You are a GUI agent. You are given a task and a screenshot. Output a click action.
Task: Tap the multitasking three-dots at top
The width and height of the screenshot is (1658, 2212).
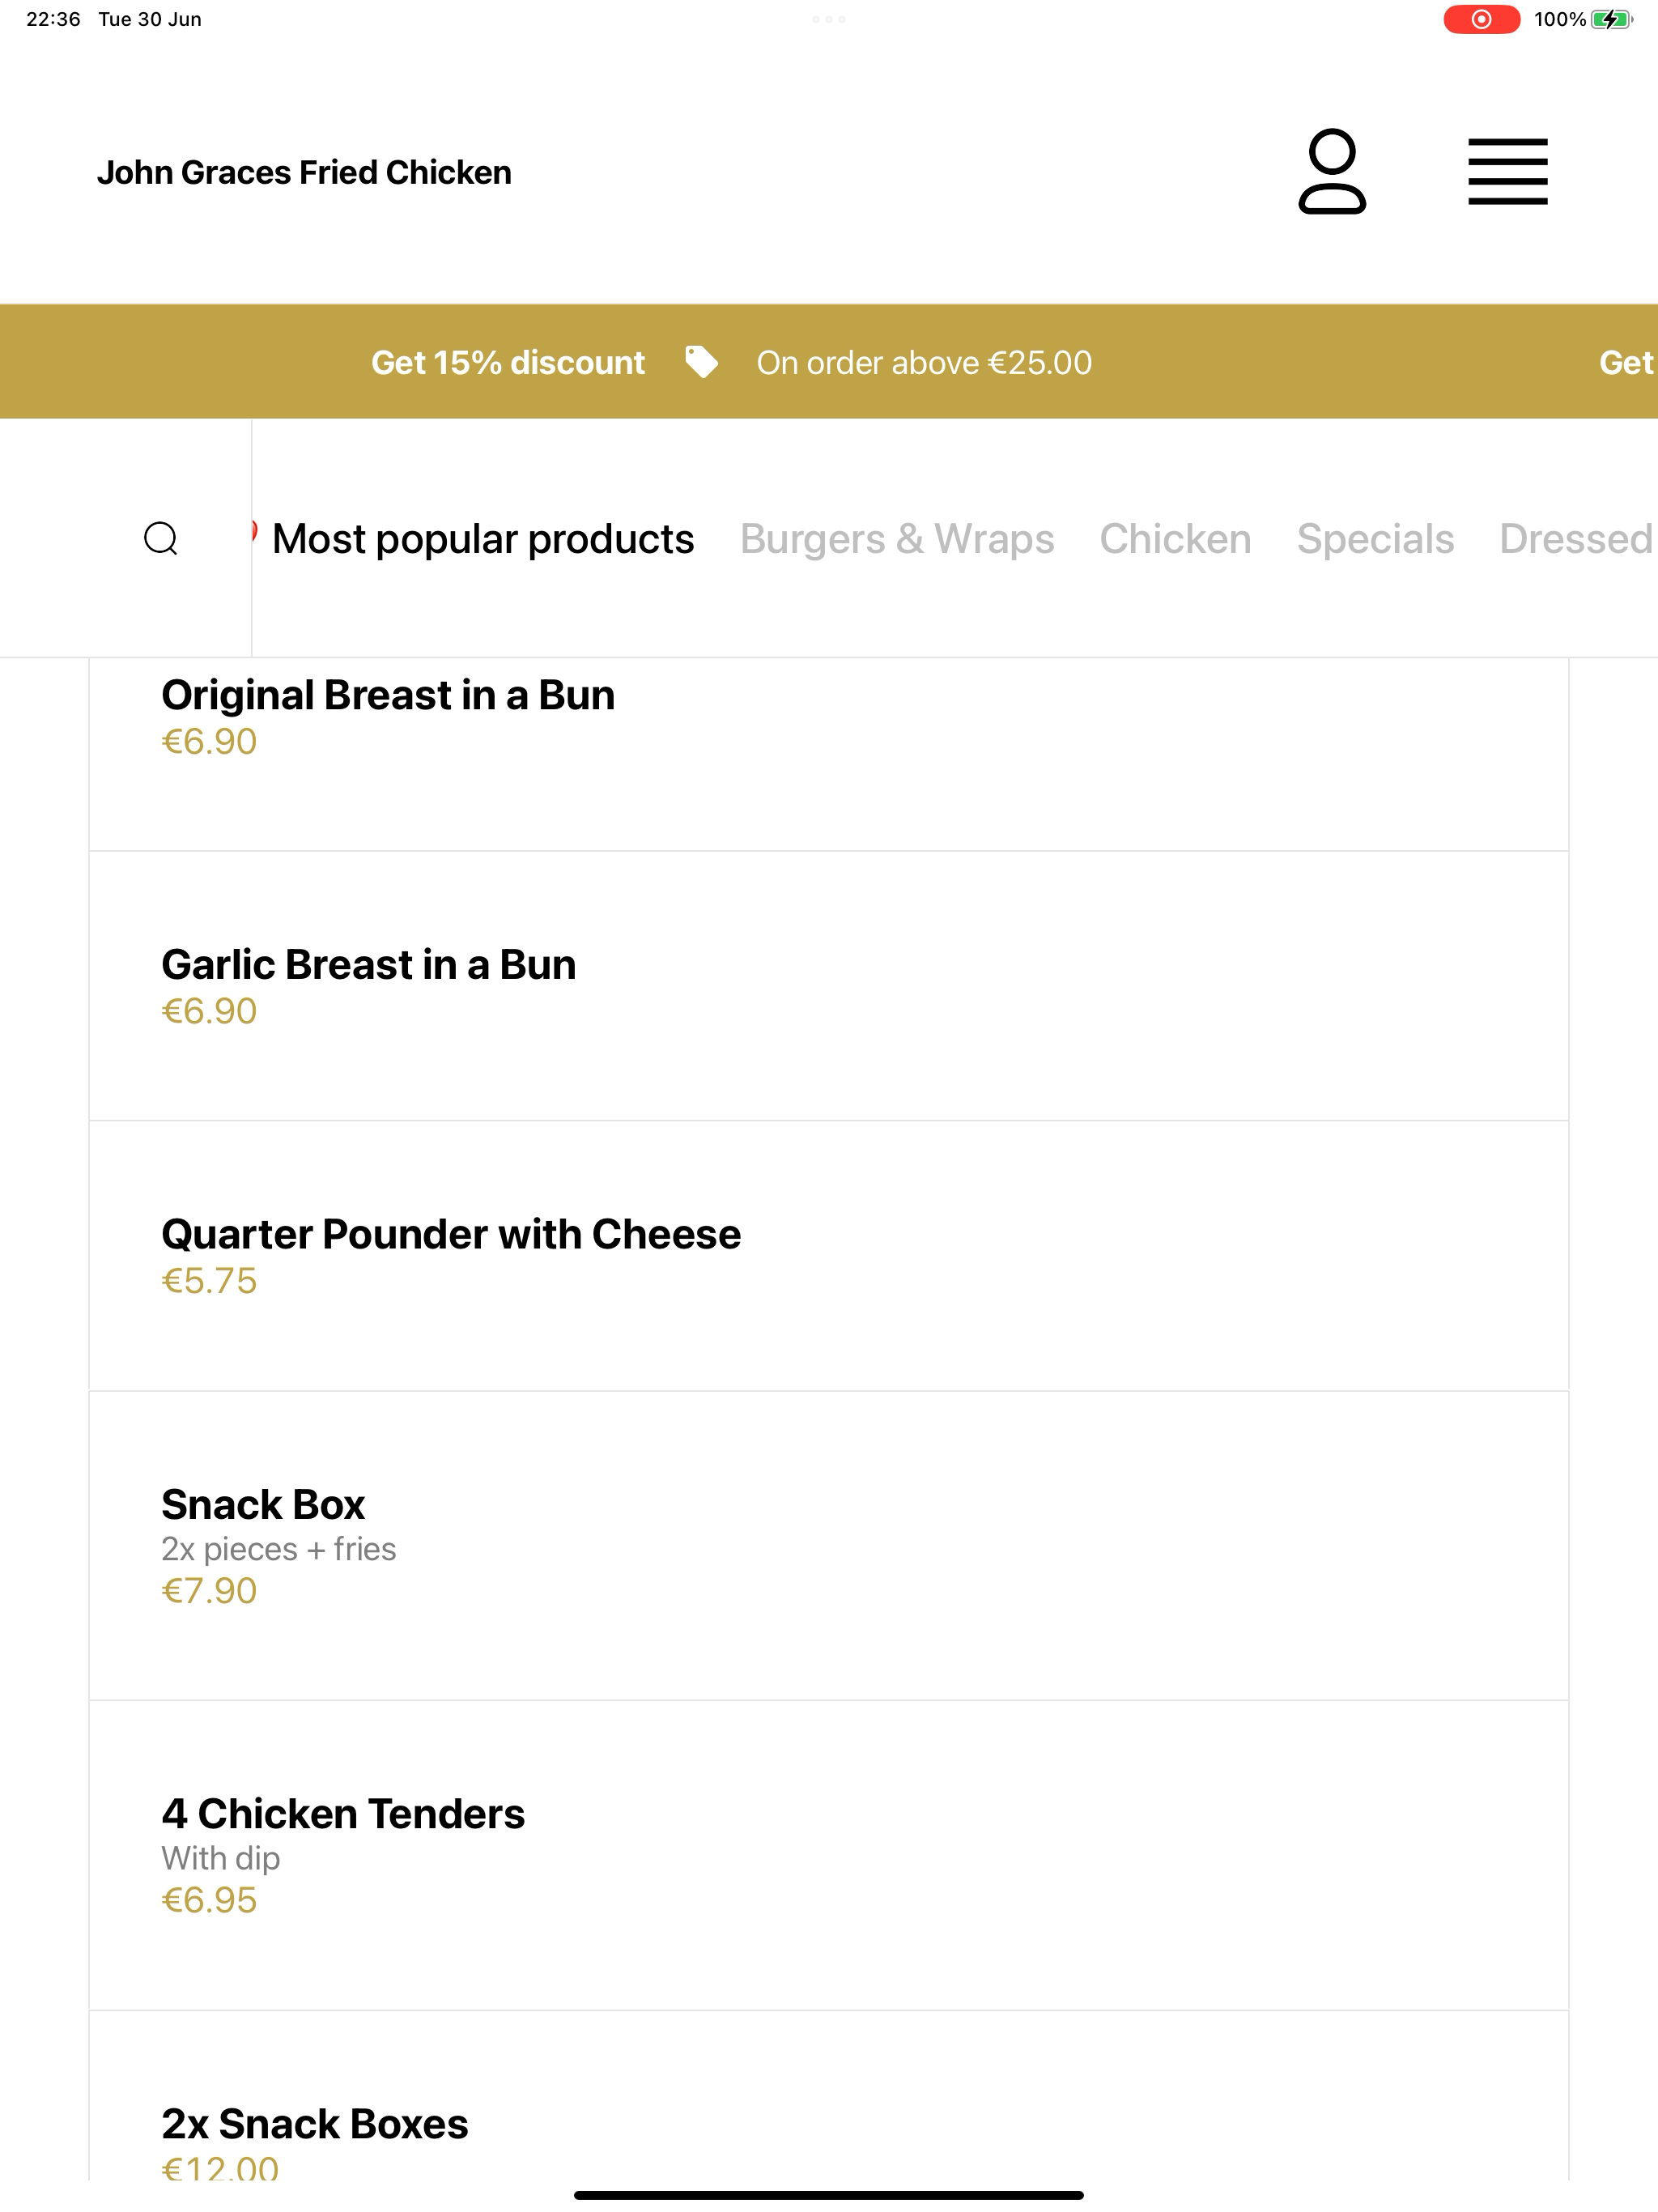[829, 19]
